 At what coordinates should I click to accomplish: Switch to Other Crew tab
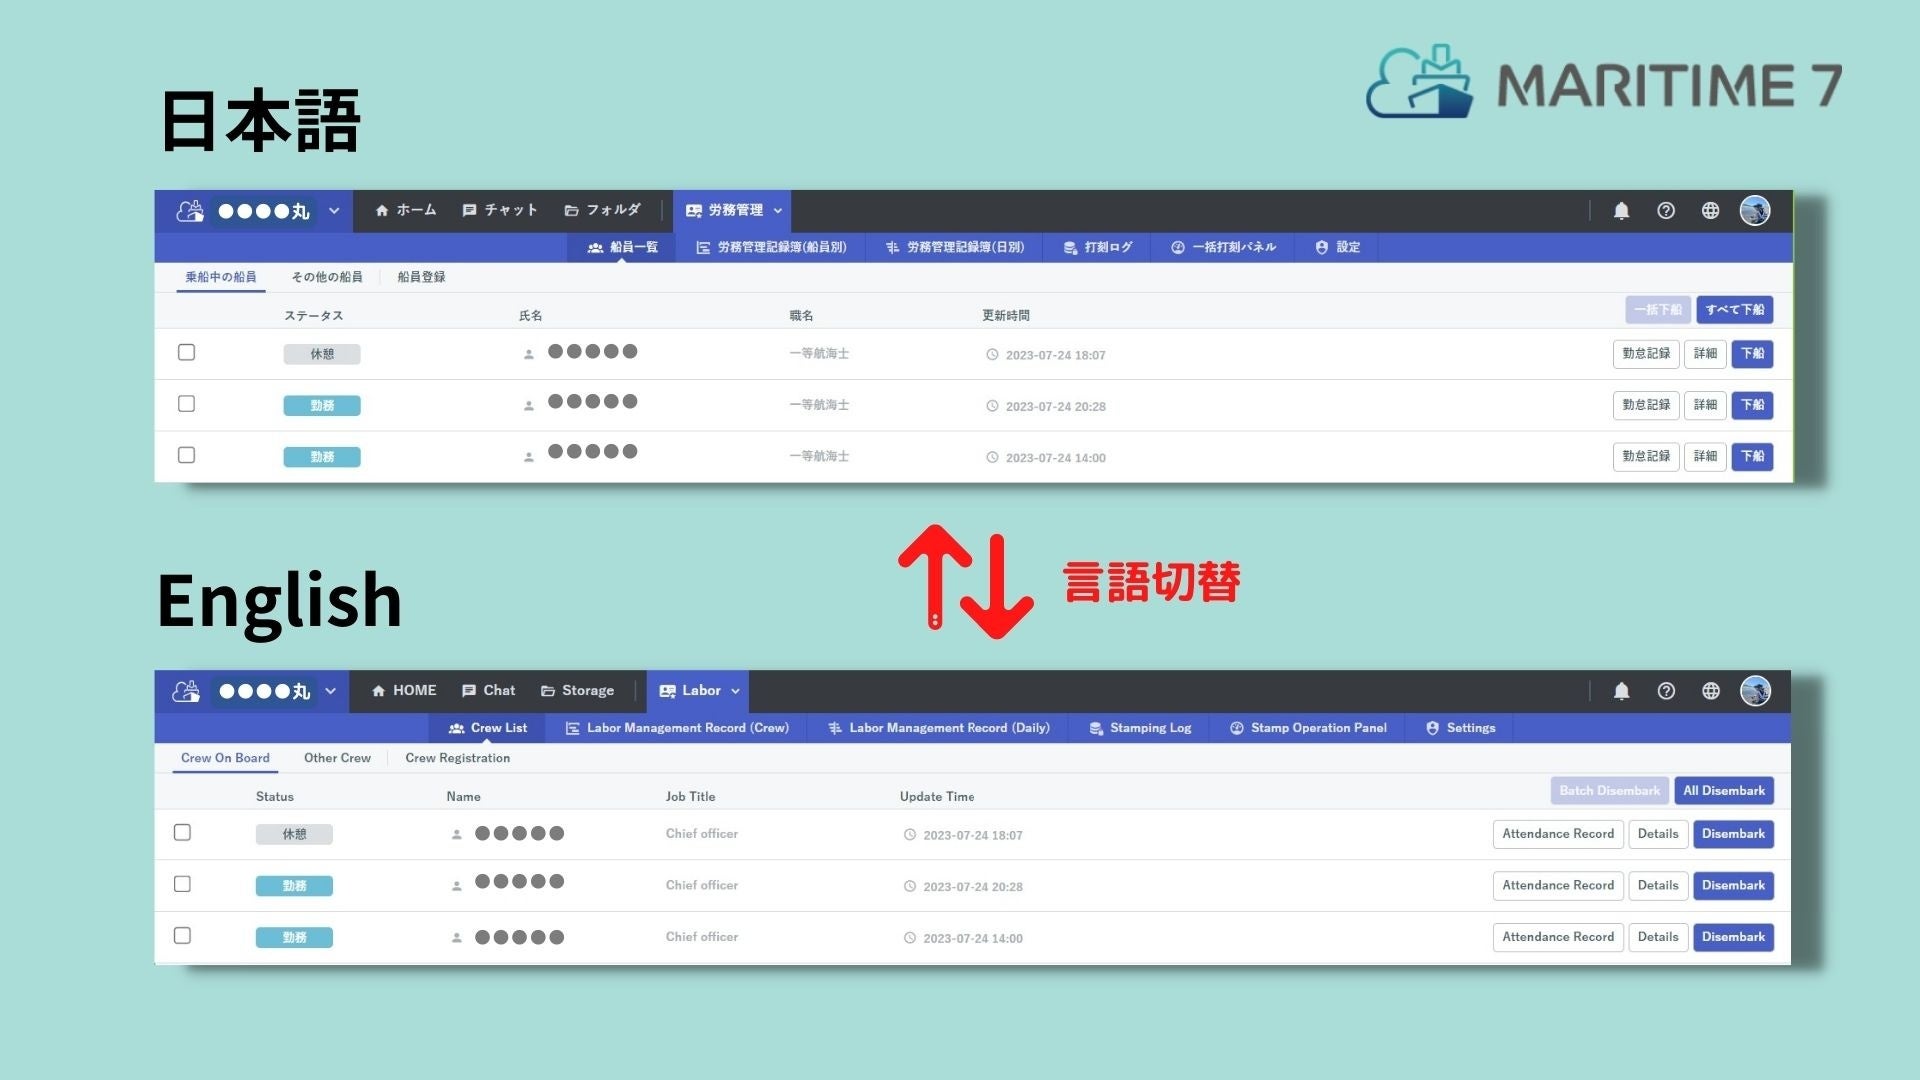pos(337,758)
